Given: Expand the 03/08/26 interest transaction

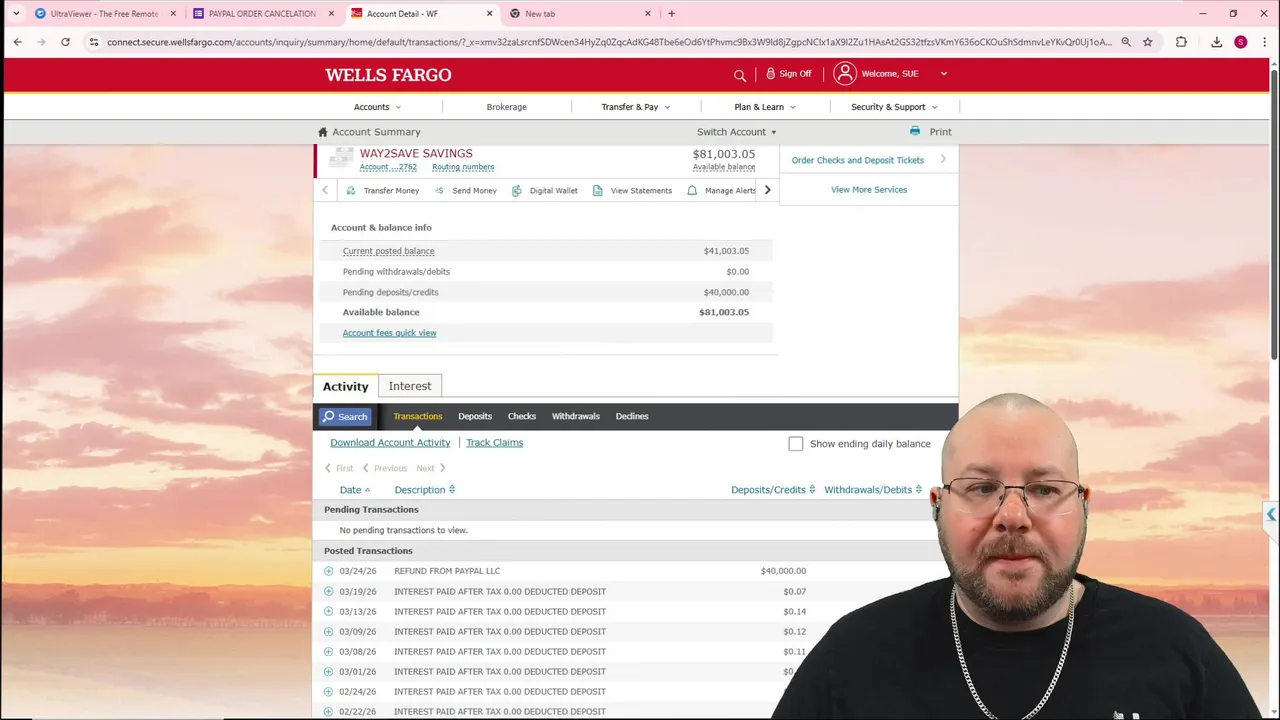Looking at the screenshot, I should pyautogui.click(x=329, y=651).
